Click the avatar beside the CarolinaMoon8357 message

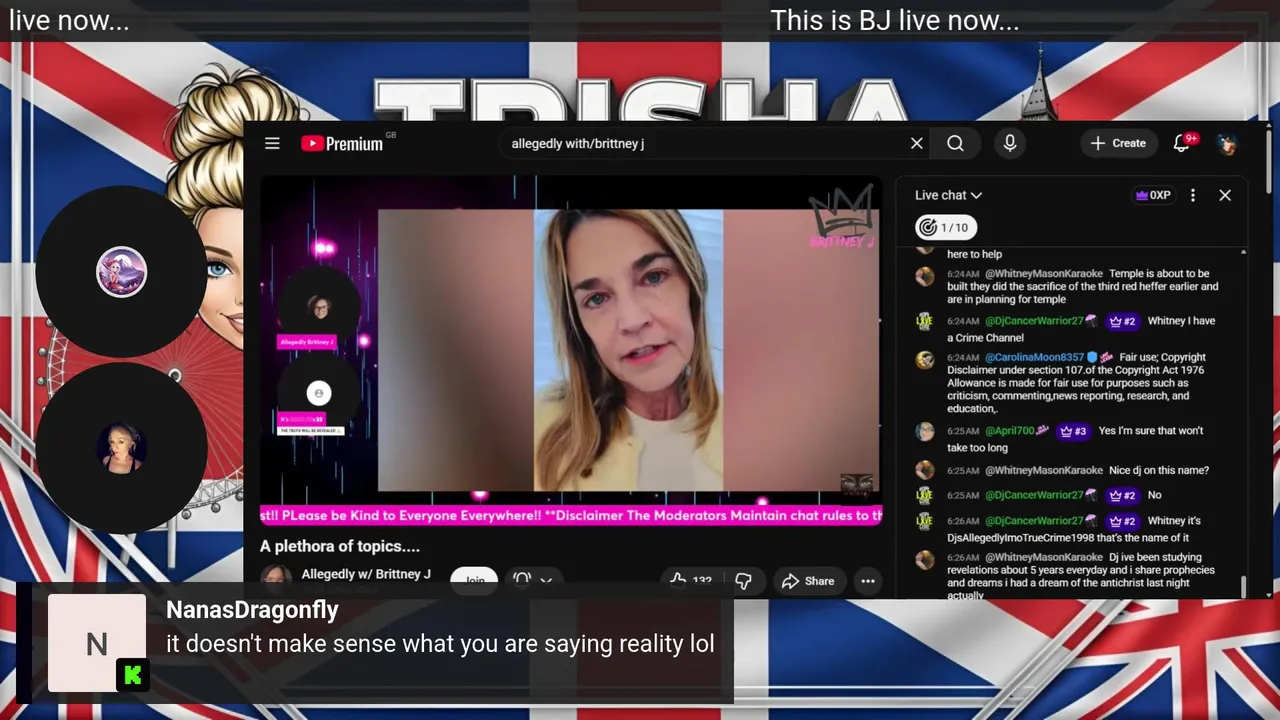click(x=925, y=359)
